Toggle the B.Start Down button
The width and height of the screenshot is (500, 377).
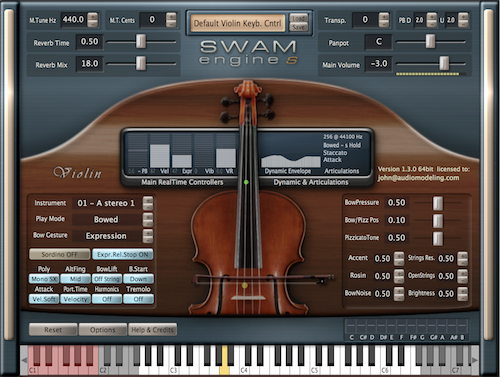[x=138, y=279]
